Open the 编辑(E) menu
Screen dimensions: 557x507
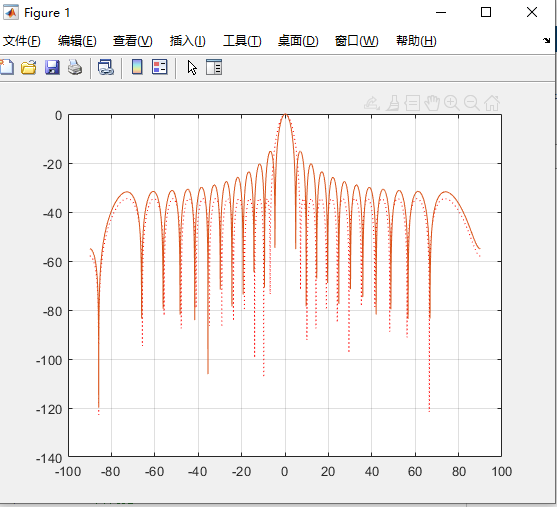tap(77, 41)
